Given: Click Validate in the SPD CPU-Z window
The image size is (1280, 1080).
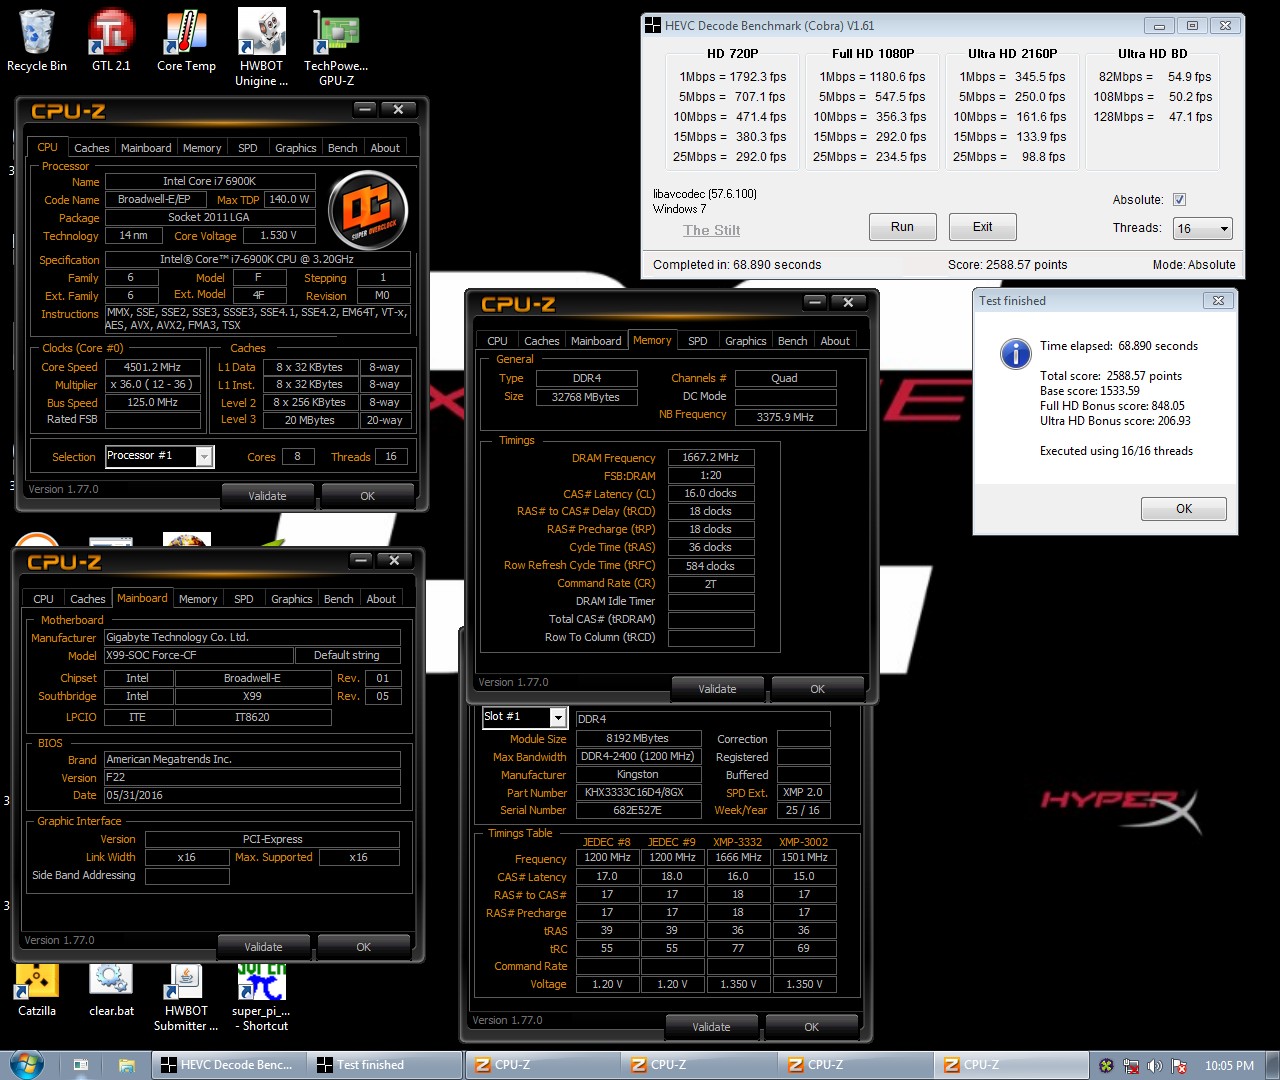Looking at the screenshot, I should point(711,1027).
